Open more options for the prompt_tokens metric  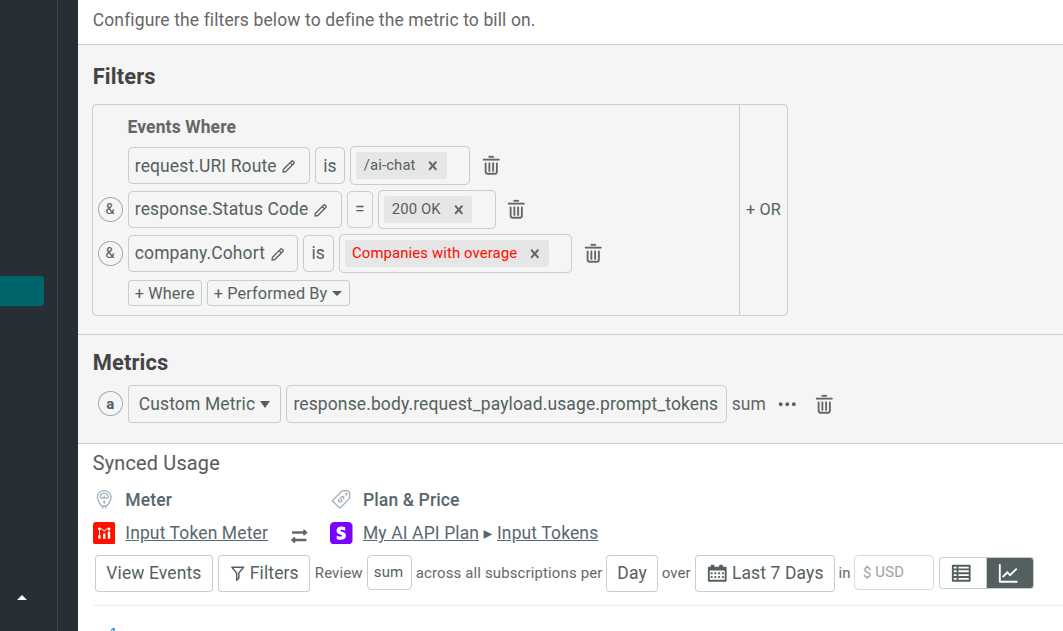click(787, 404)
